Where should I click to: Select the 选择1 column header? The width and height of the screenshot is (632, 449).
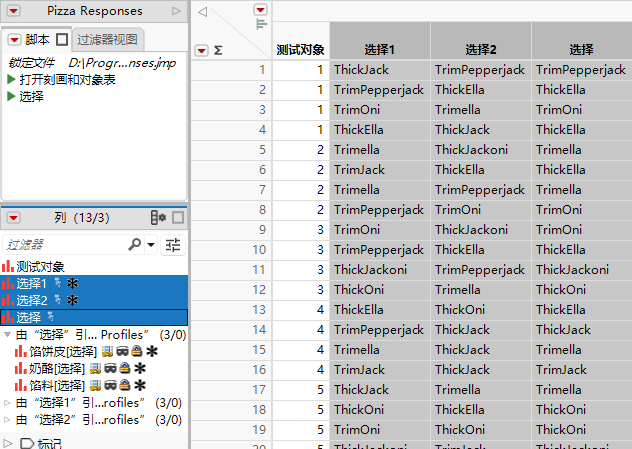click(380, 50)
